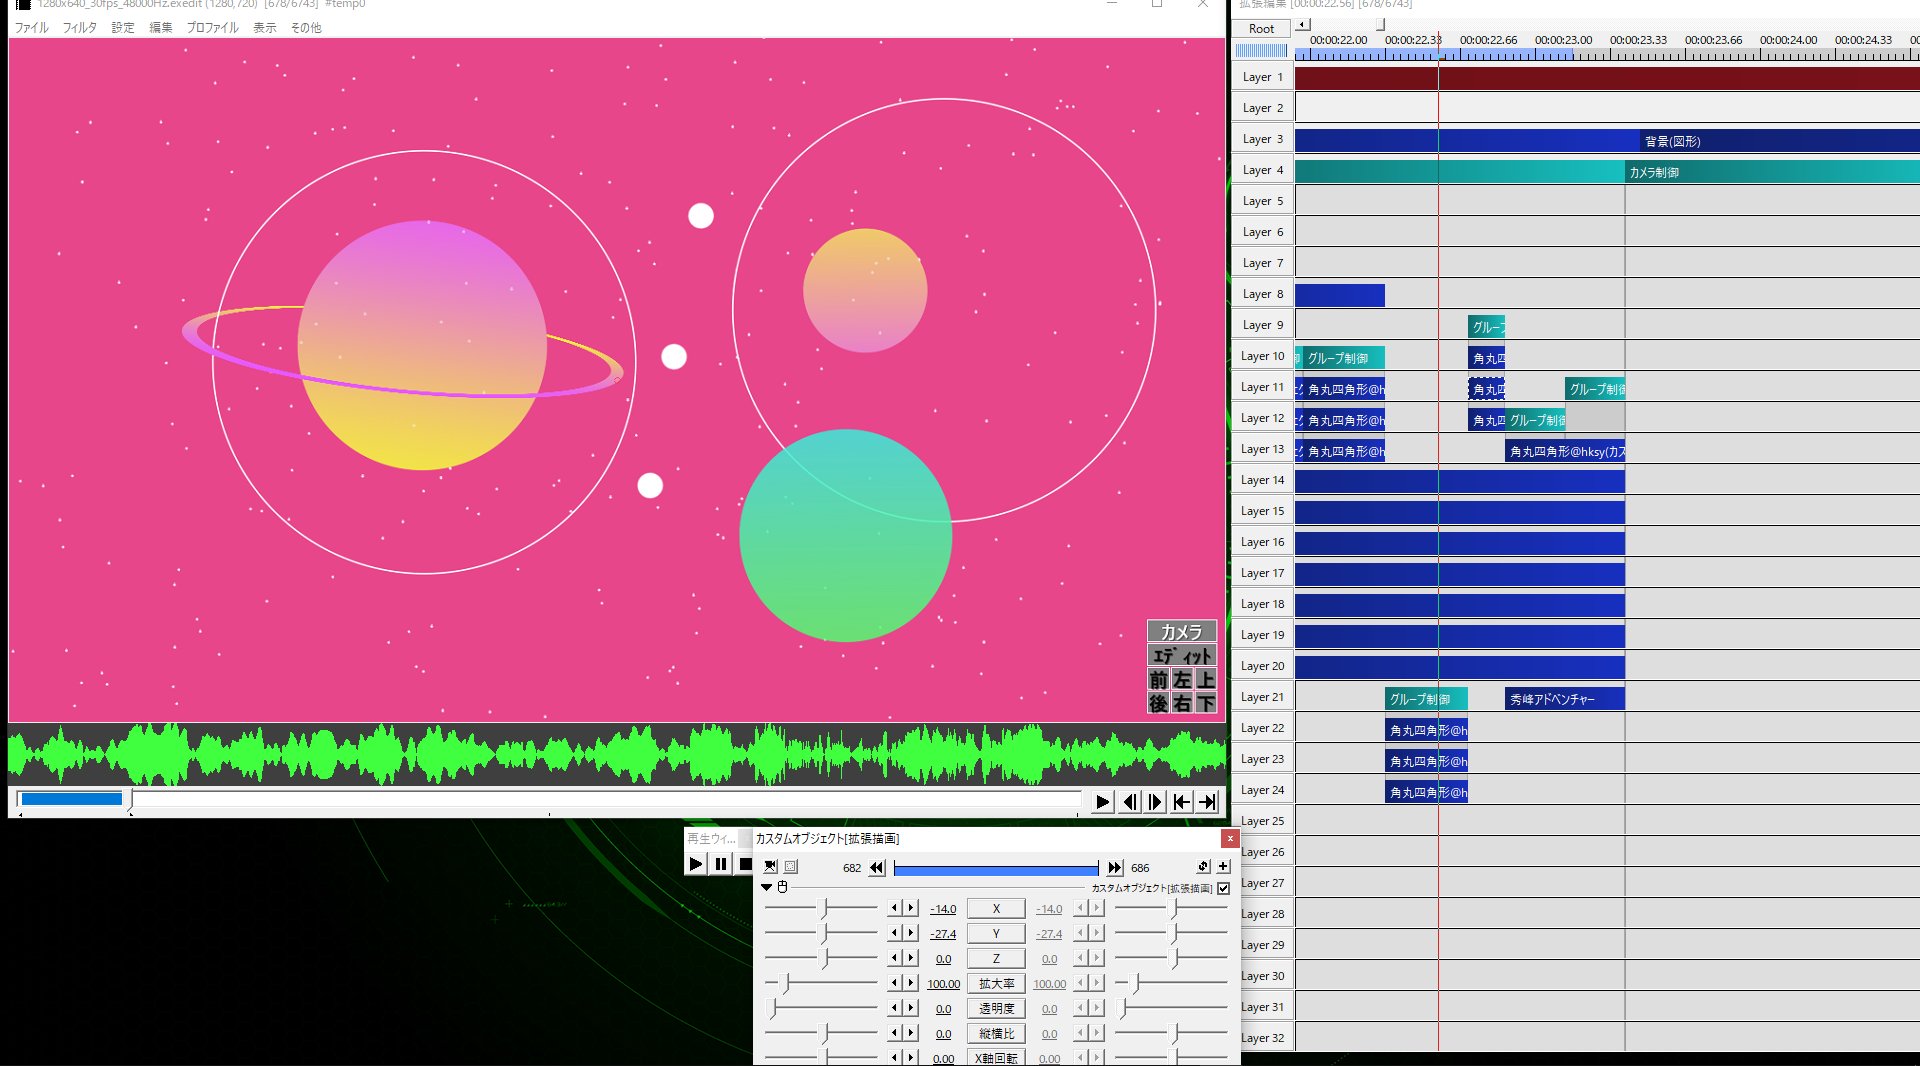Open the Root scene selector
This screenshot has height=1066, width=1920.
point(1262,29)
